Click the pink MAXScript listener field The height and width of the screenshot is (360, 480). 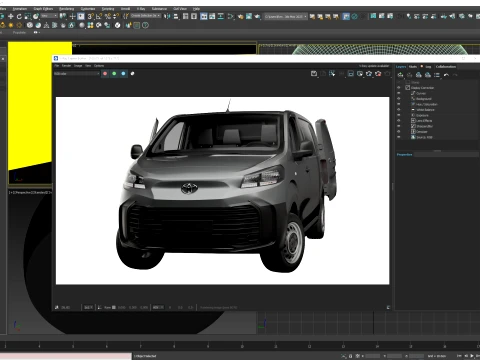[x=66, y=356]
